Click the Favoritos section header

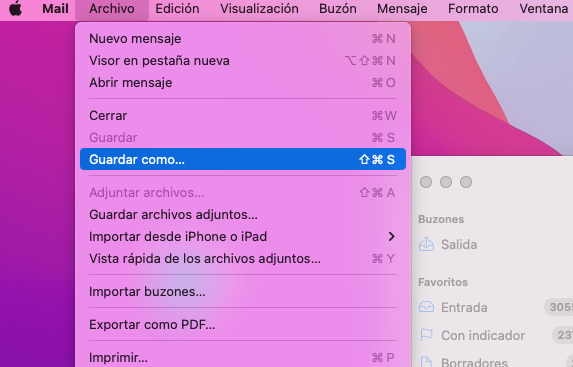[443, 282]
